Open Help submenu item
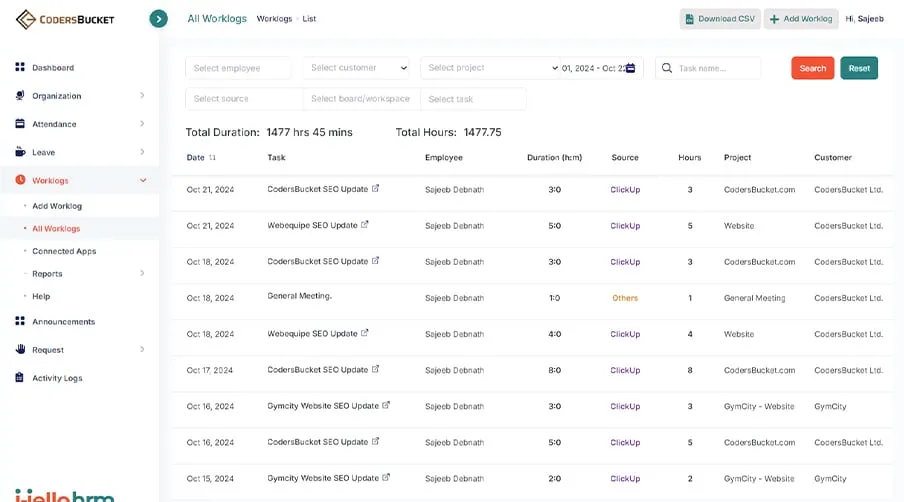Viewport: 904px width, 502px height. click(x=41, y=296)
